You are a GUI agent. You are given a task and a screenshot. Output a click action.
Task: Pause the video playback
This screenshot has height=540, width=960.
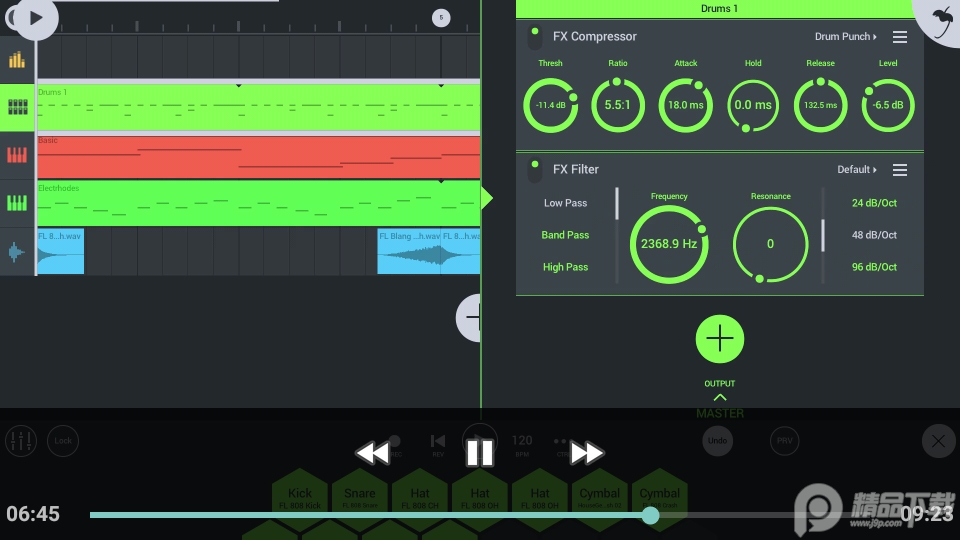point(479,453)
